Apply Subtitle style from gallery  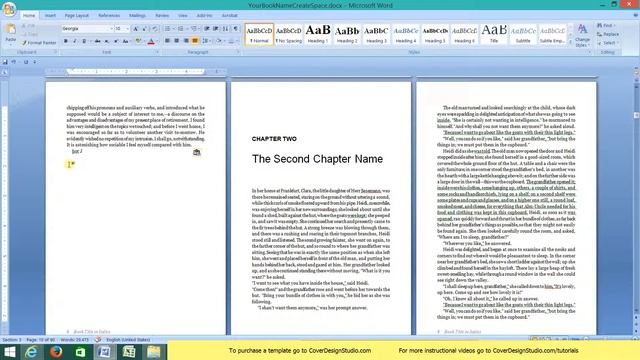click(x=523, y=34)
